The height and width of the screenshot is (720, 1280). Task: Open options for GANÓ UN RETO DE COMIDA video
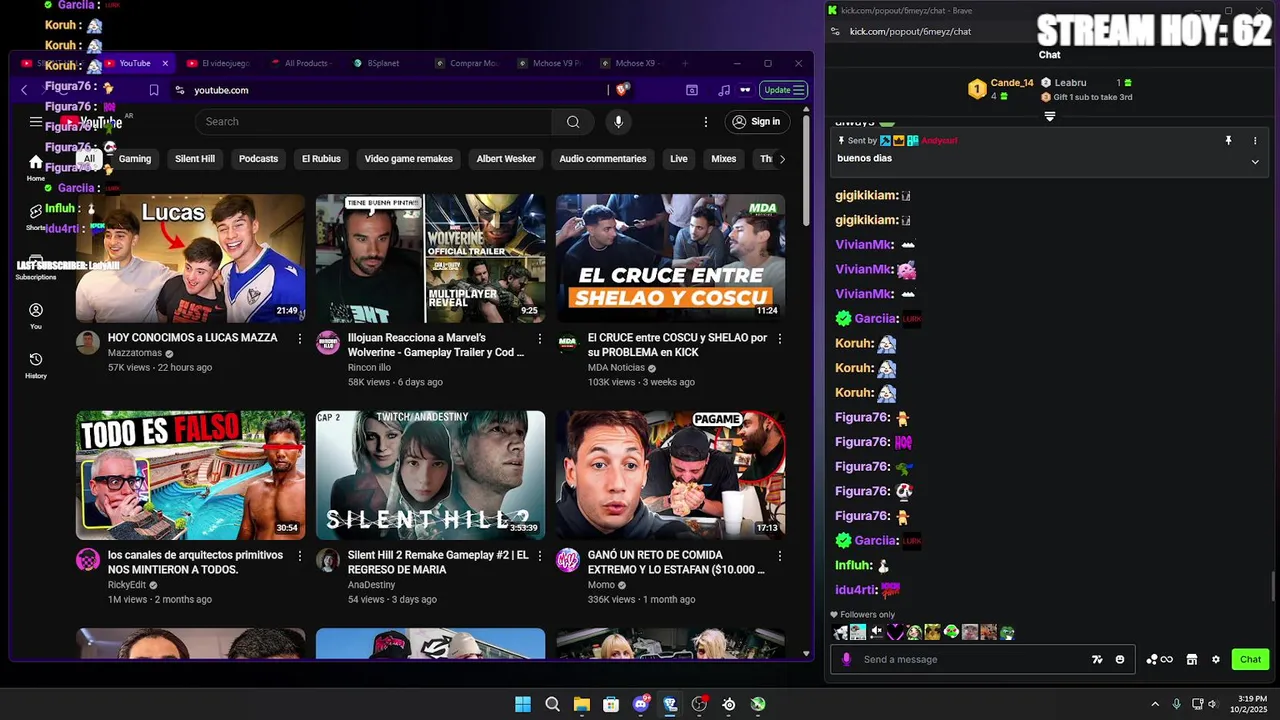tap(780, 556)
